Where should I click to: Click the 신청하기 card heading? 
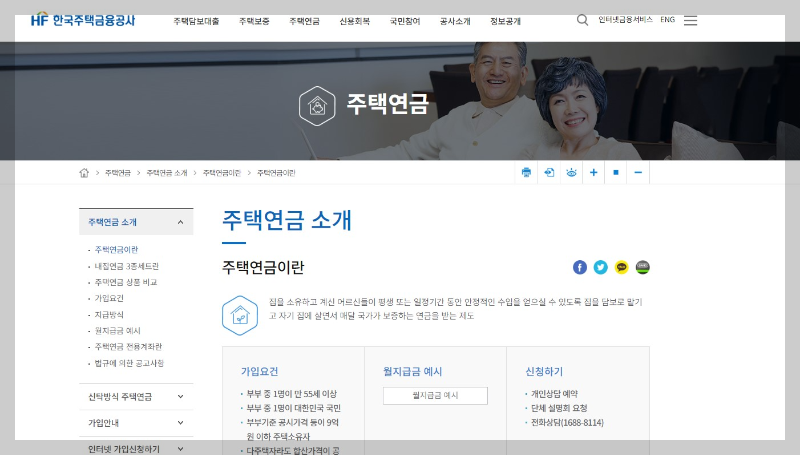544,371
